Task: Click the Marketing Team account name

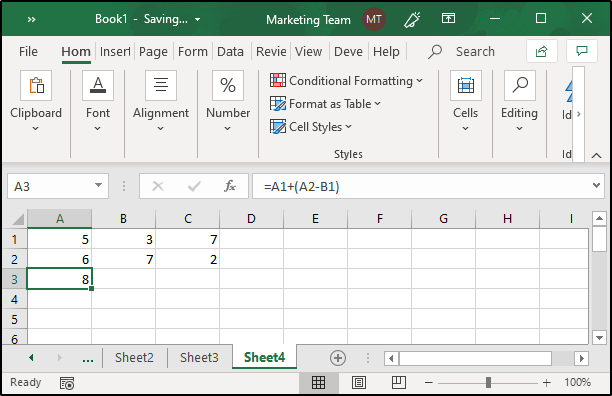Action: click(x=308, y=20)
